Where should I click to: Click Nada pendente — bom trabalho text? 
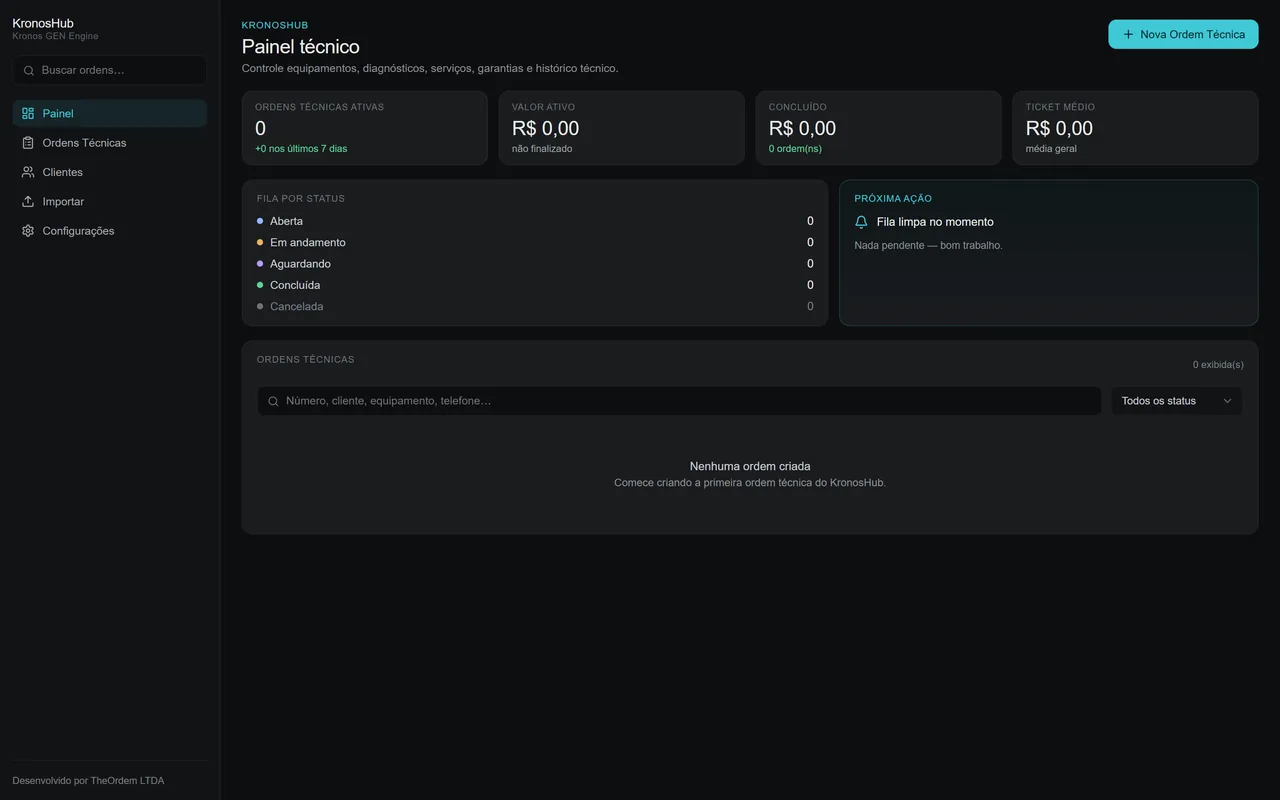pos(928,246)
